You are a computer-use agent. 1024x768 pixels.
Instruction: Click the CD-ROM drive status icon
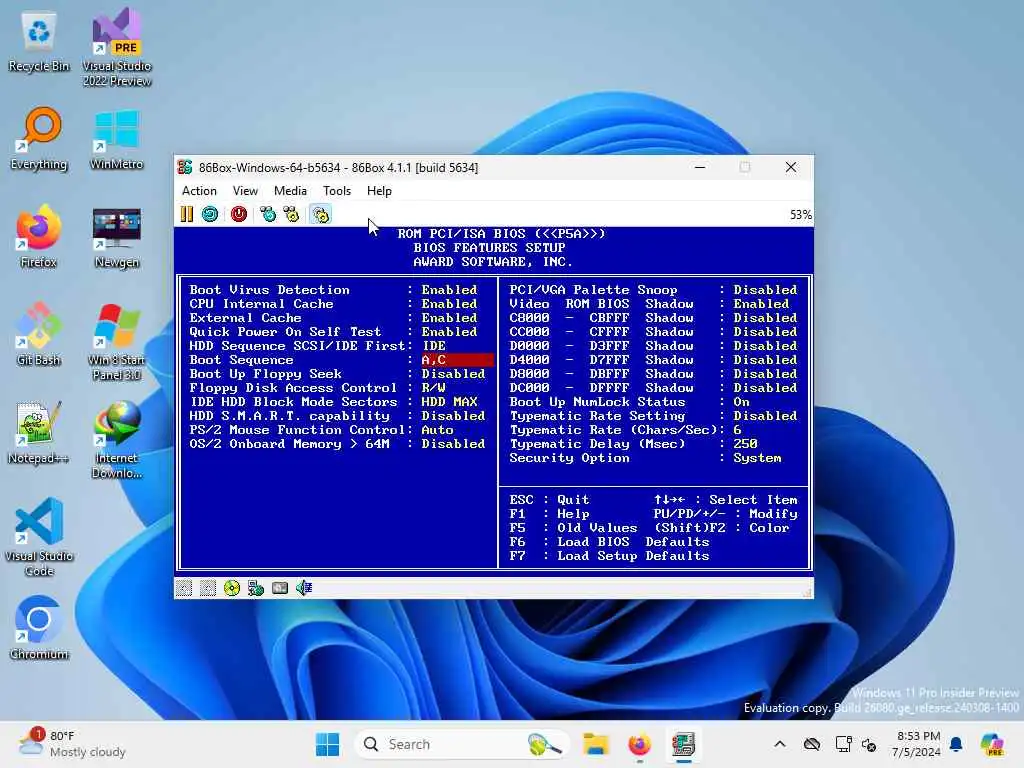pyautogui.click(x=232, y=588)
